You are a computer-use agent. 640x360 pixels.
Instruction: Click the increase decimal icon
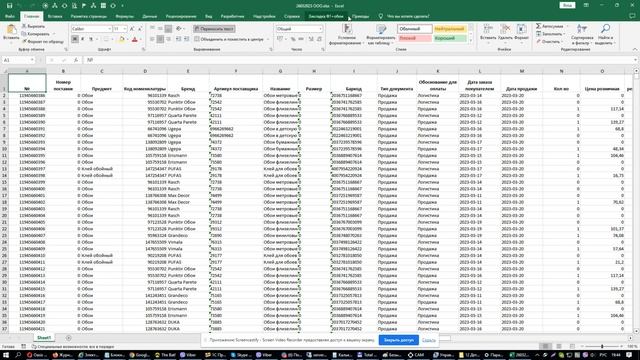pyautogui.click(x=311, y=39)
